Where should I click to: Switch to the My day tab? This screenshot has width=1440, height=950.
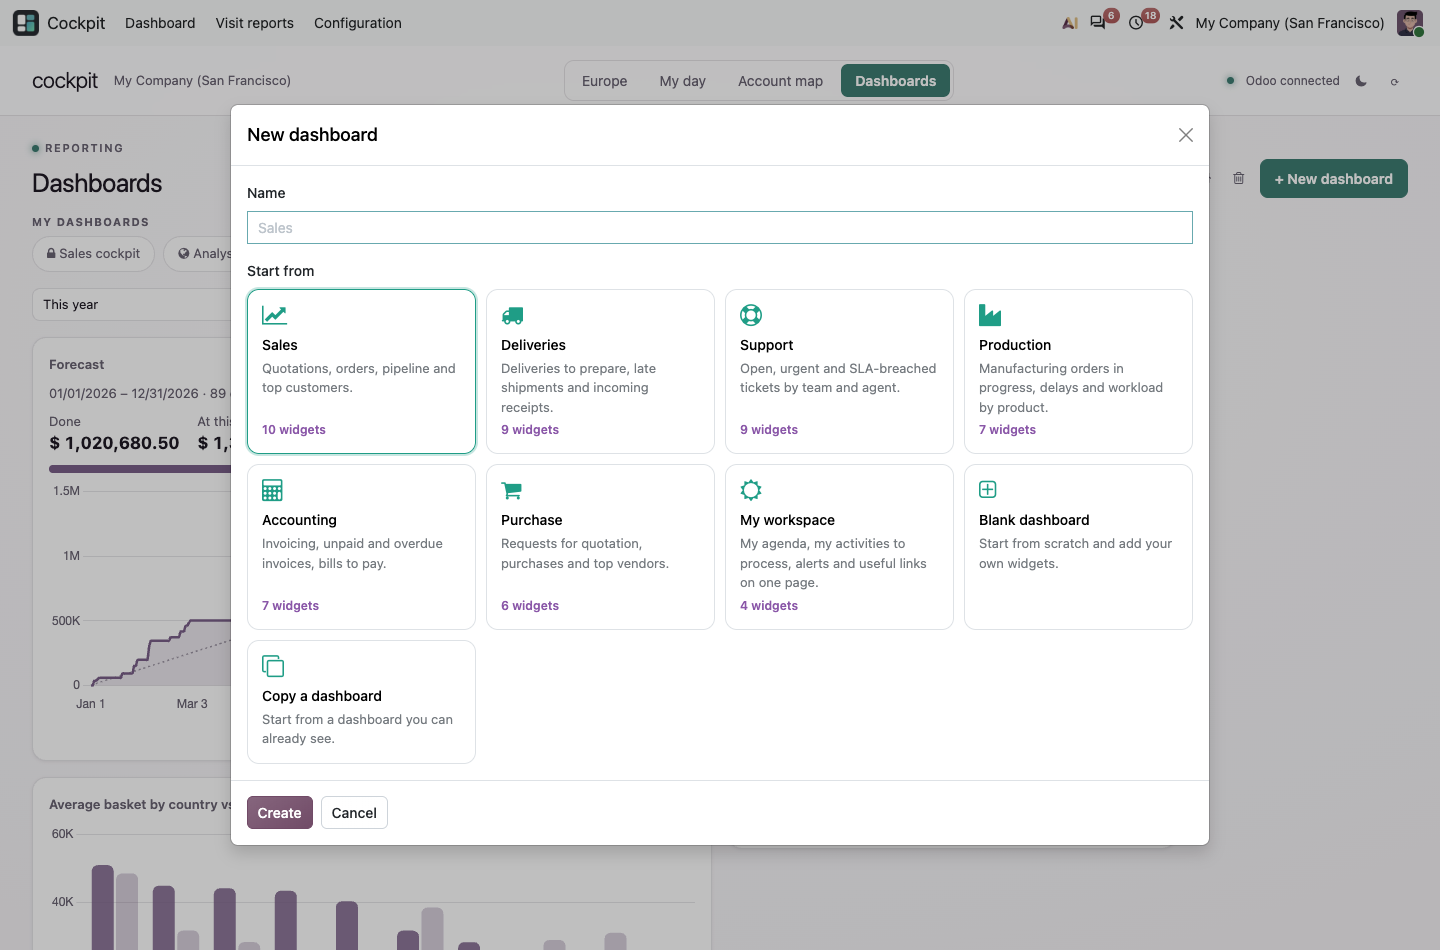[683, 81]
